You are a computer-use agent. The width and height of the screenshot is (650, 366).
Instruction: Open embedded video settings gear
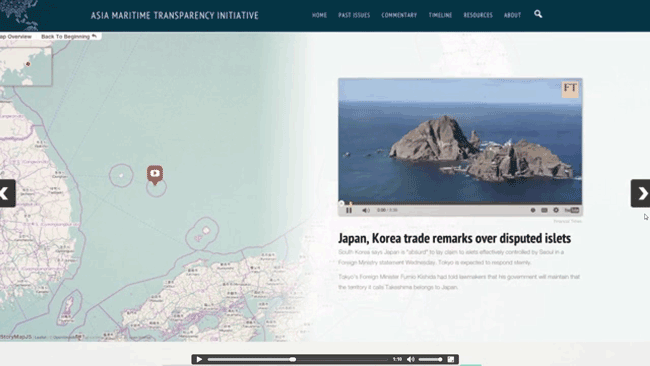(556, 210)
